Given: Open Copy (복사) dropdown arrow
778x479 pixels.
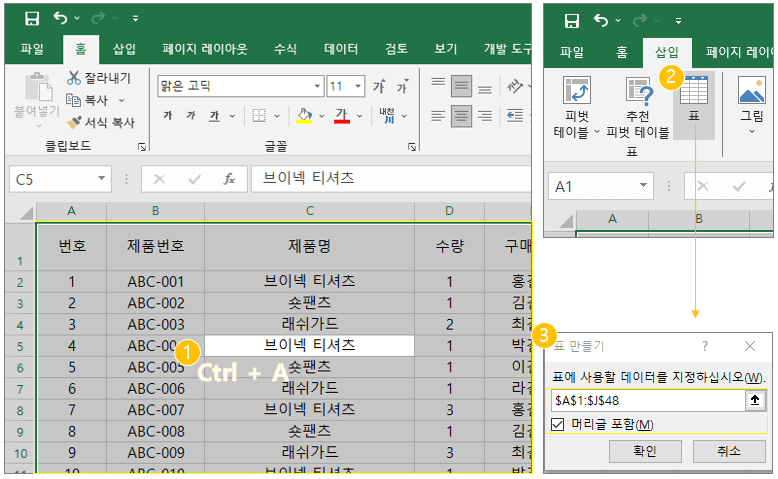Looking at the screenshot, I should pyautogui.click(x=121, y=100).
